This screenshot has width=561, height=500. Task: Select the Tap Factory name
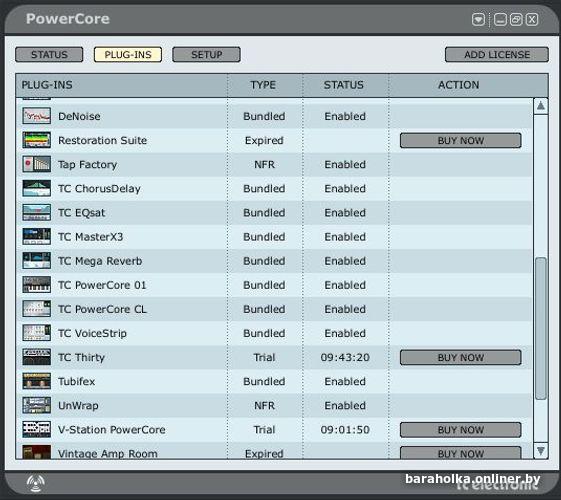[88, 165]
